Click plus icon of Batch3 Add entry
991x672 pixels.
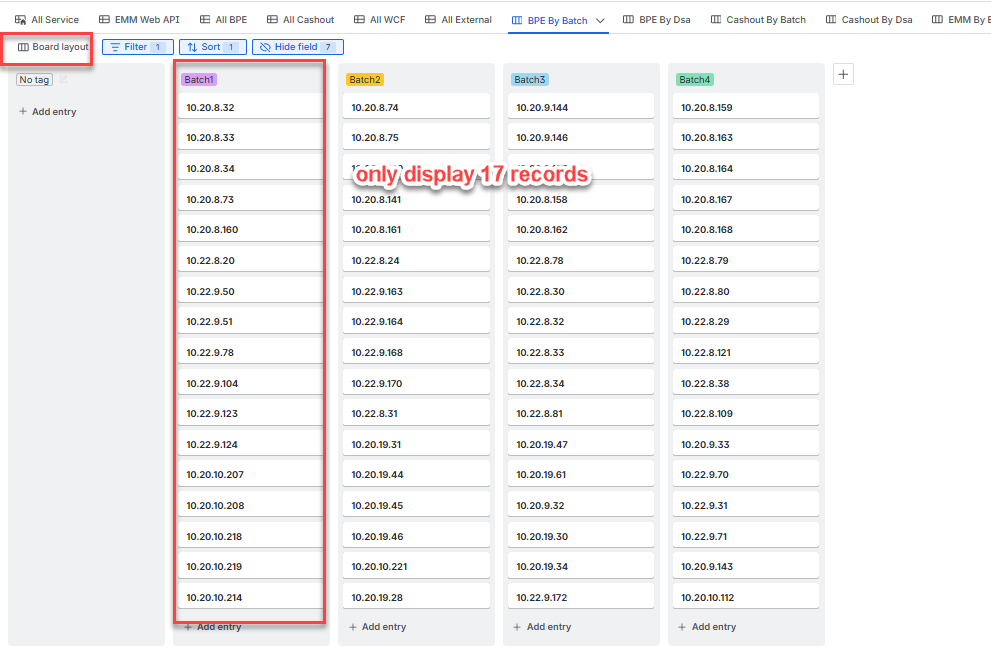point(517,627)
